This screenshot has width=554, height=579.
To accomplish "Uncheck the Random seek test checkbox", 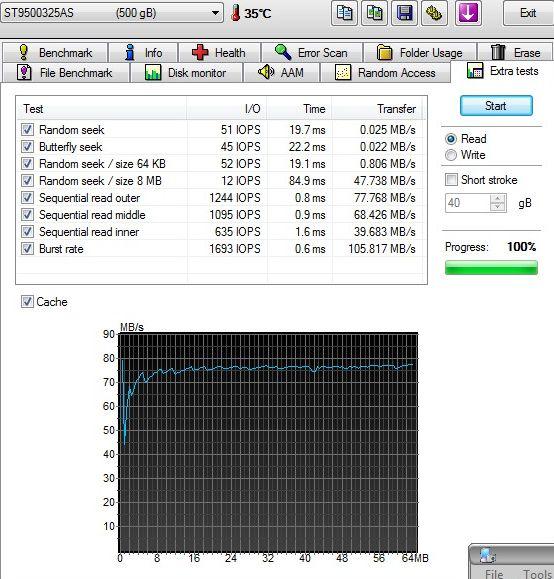I will (27, 130).
